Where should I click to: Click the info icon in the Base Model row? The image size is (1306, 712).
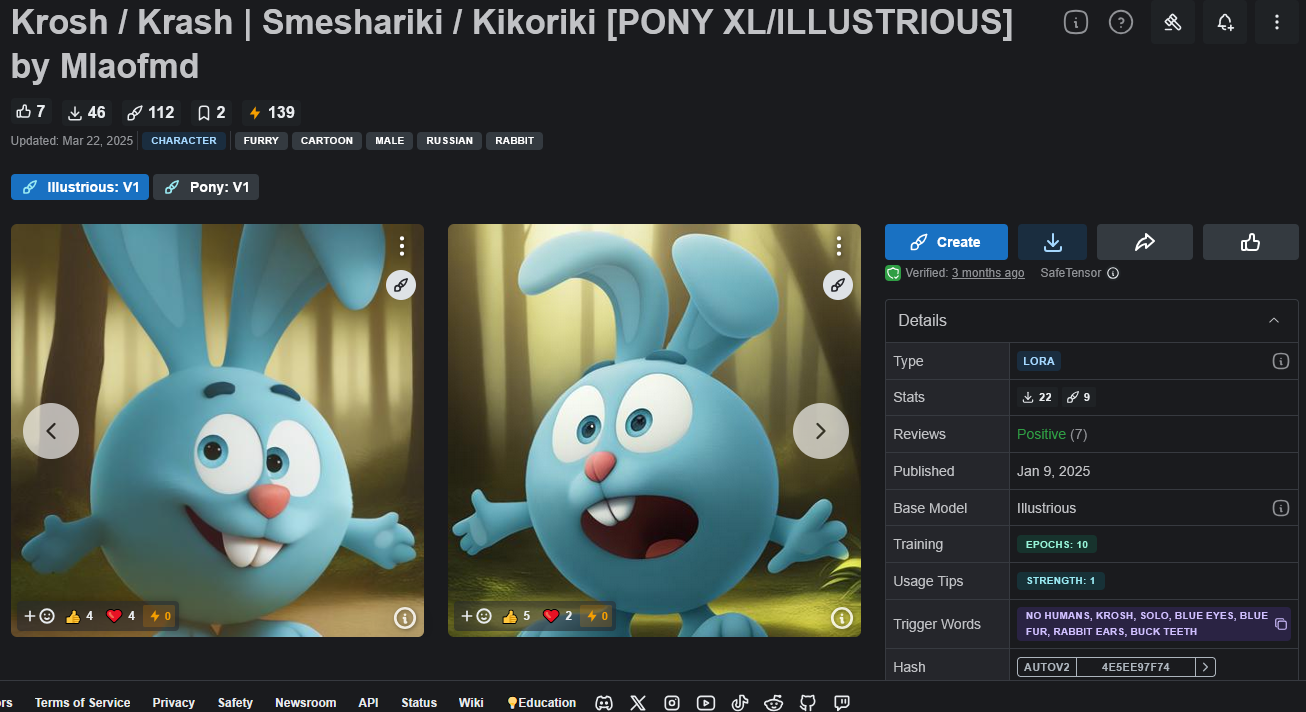(1281, 508)
